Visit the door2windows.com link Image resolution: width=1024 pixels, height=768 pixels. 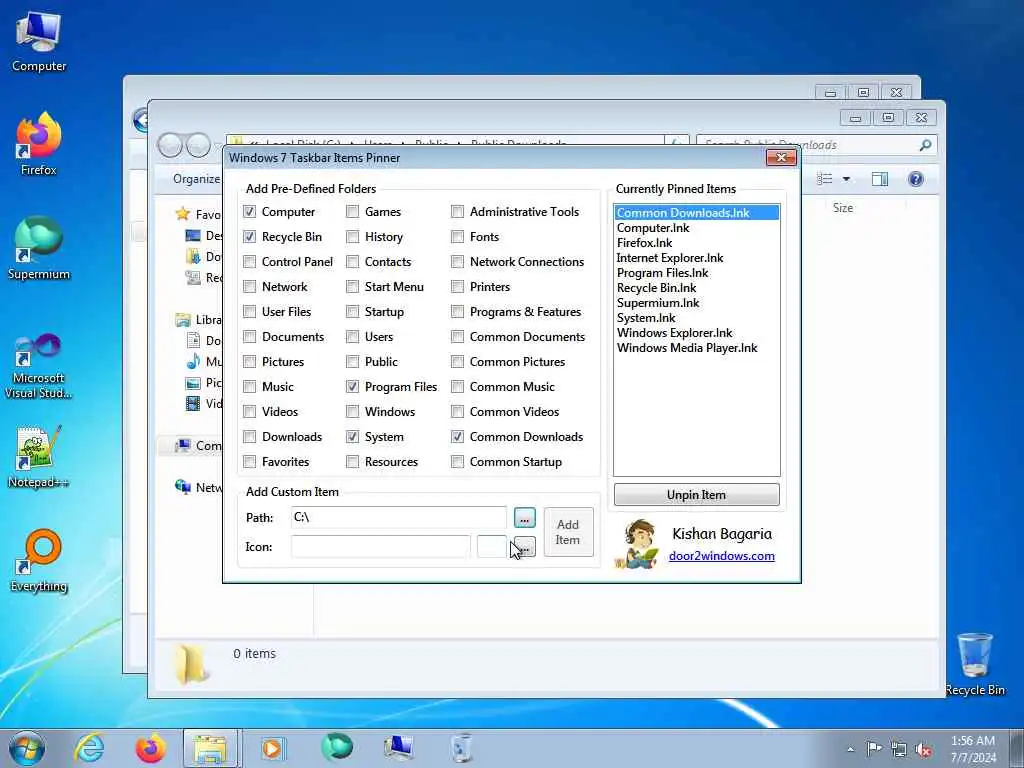point(722,556)
